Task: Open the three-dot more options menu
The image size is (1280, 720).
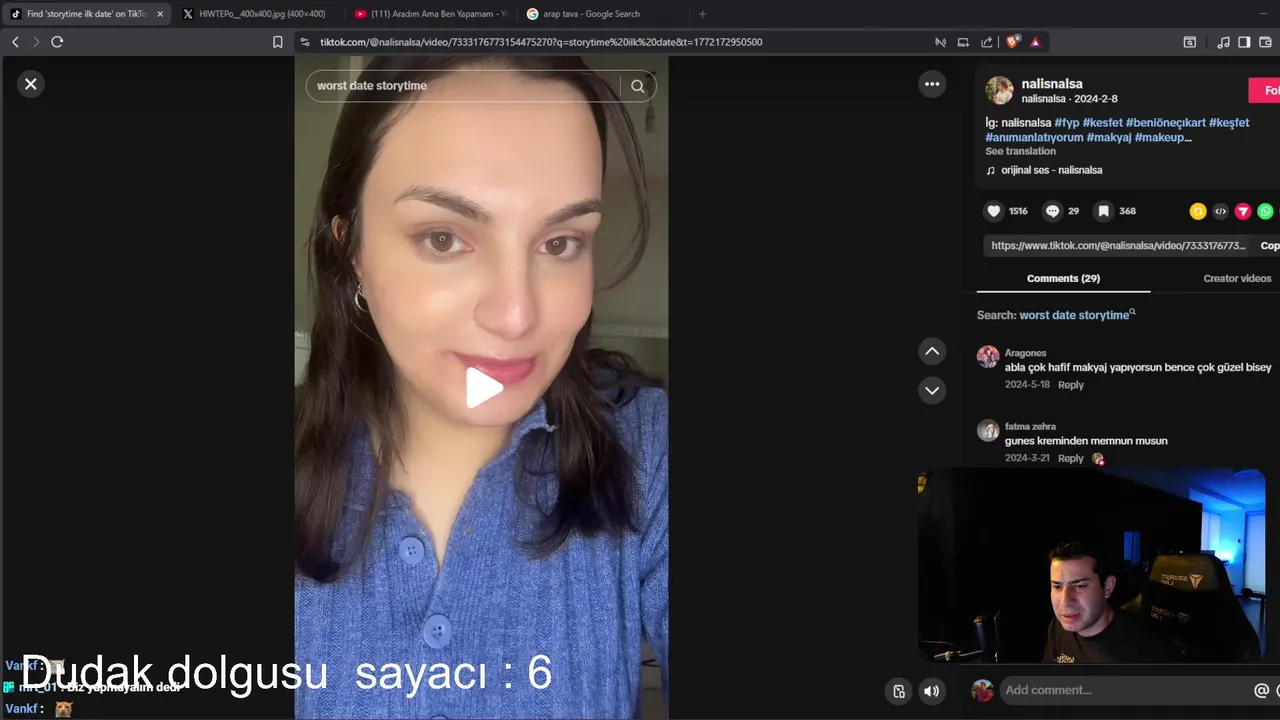Action: point(932,84)
